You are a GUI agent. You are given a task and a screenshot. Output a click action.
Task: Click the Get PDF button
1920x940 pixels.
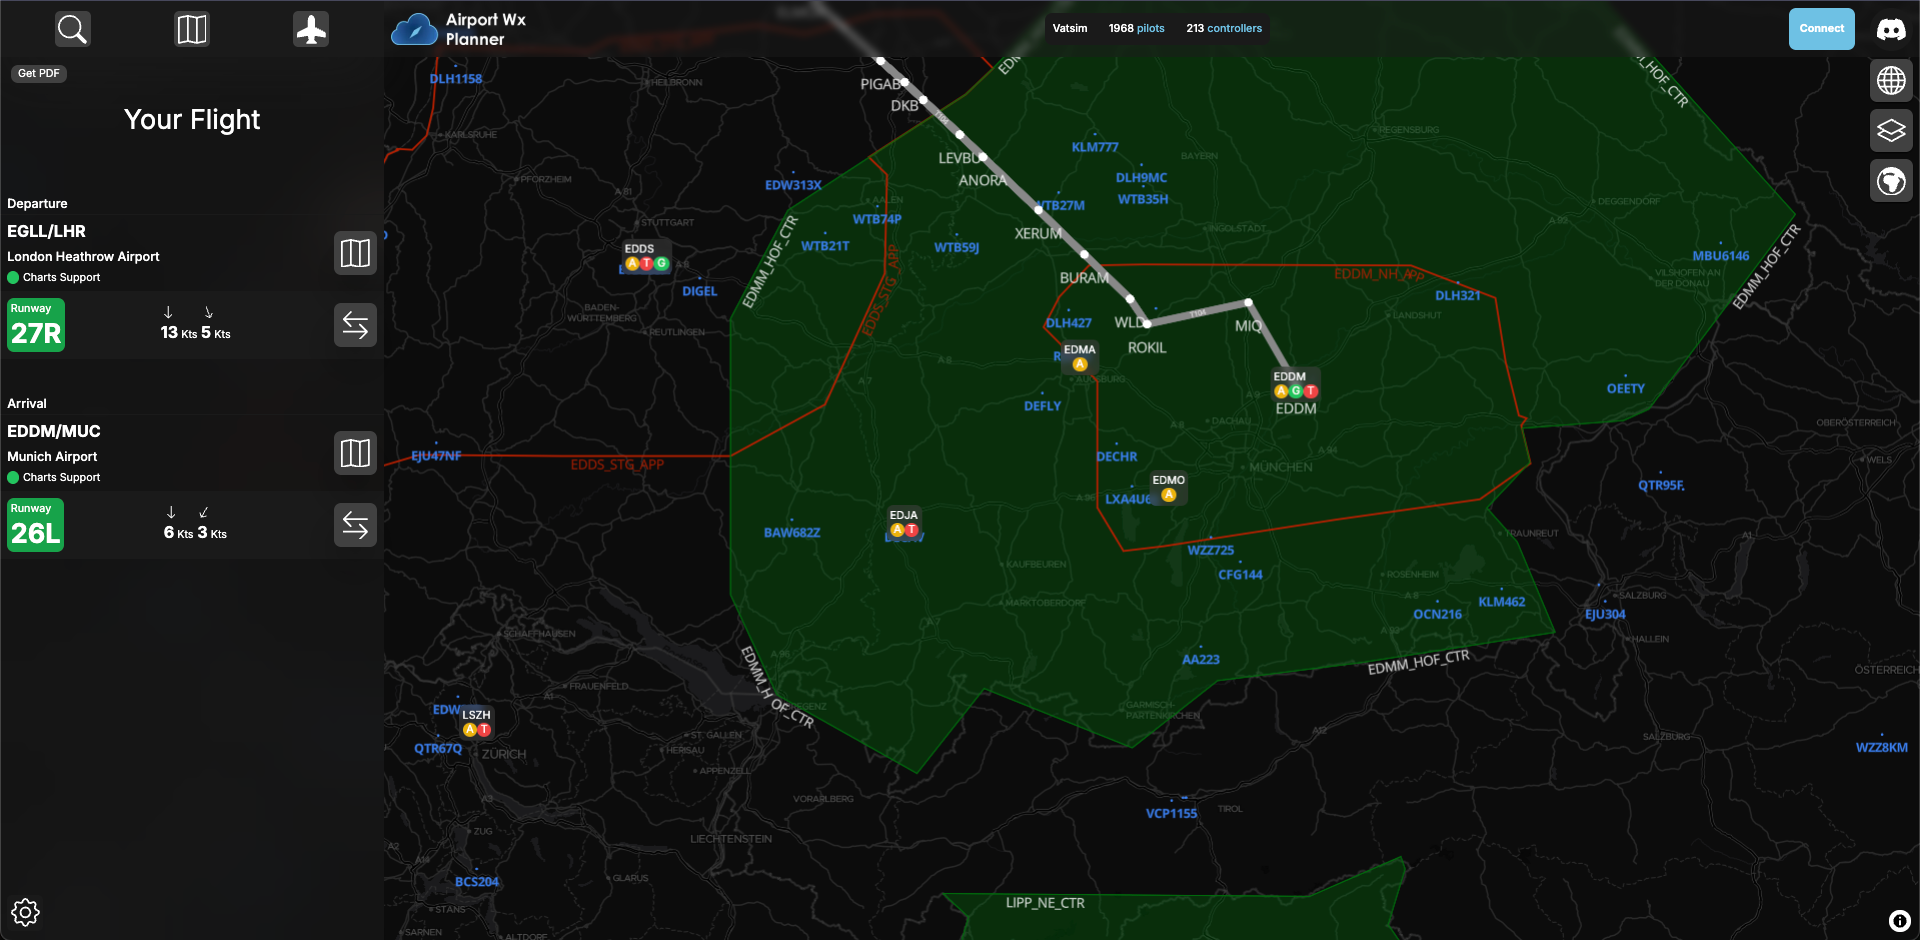pos(39,73)
